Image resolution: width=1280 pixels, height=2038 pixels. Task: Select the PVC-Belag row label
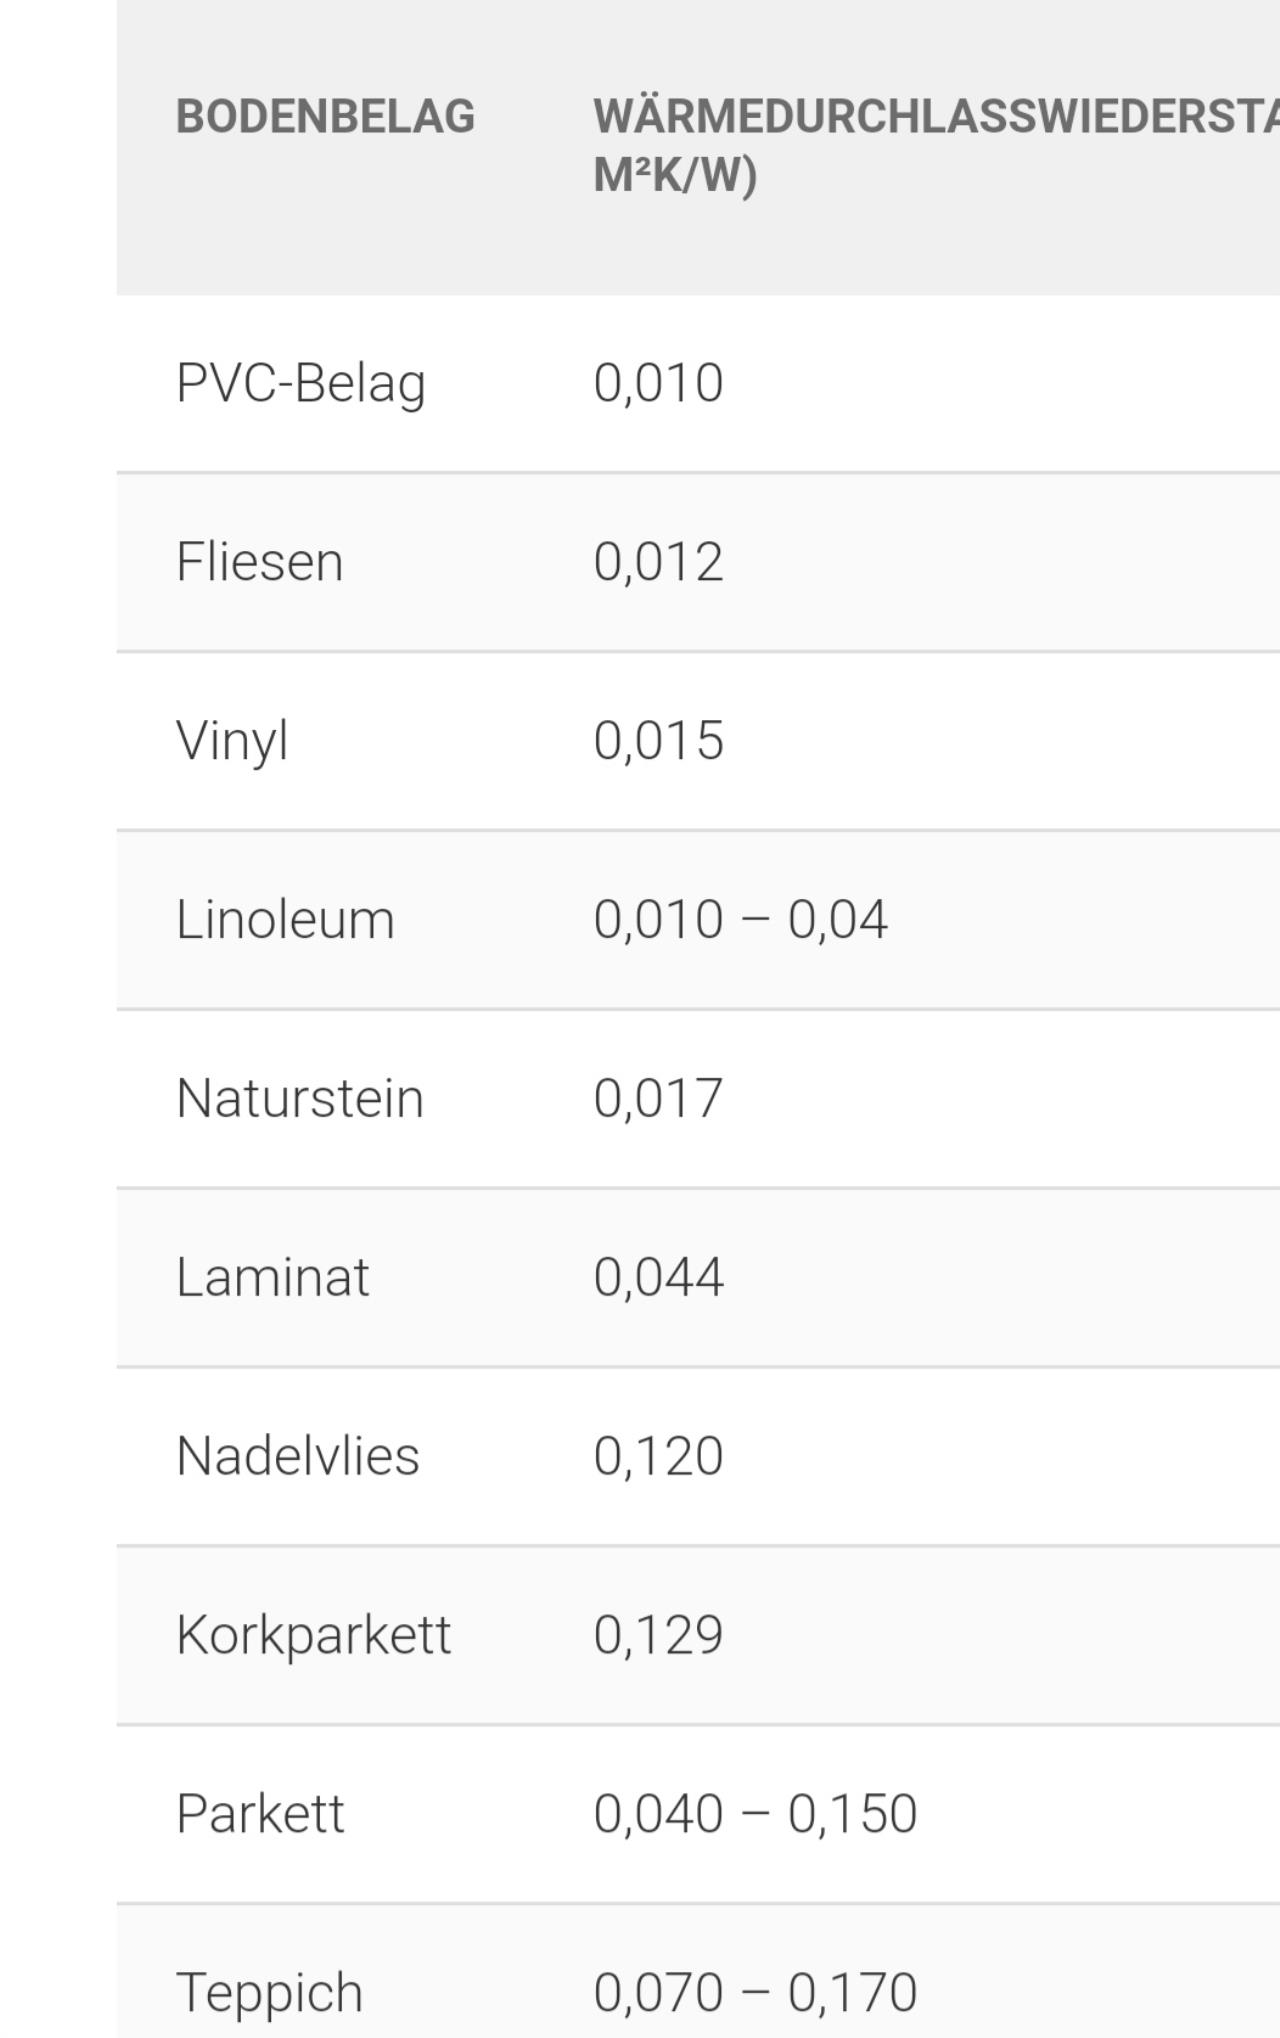point(301,384)
